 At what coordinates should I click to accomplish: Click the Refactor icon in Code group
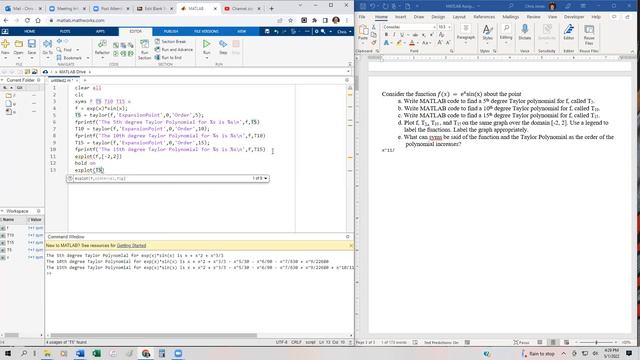pyautogui.click(x=102, y=44)
